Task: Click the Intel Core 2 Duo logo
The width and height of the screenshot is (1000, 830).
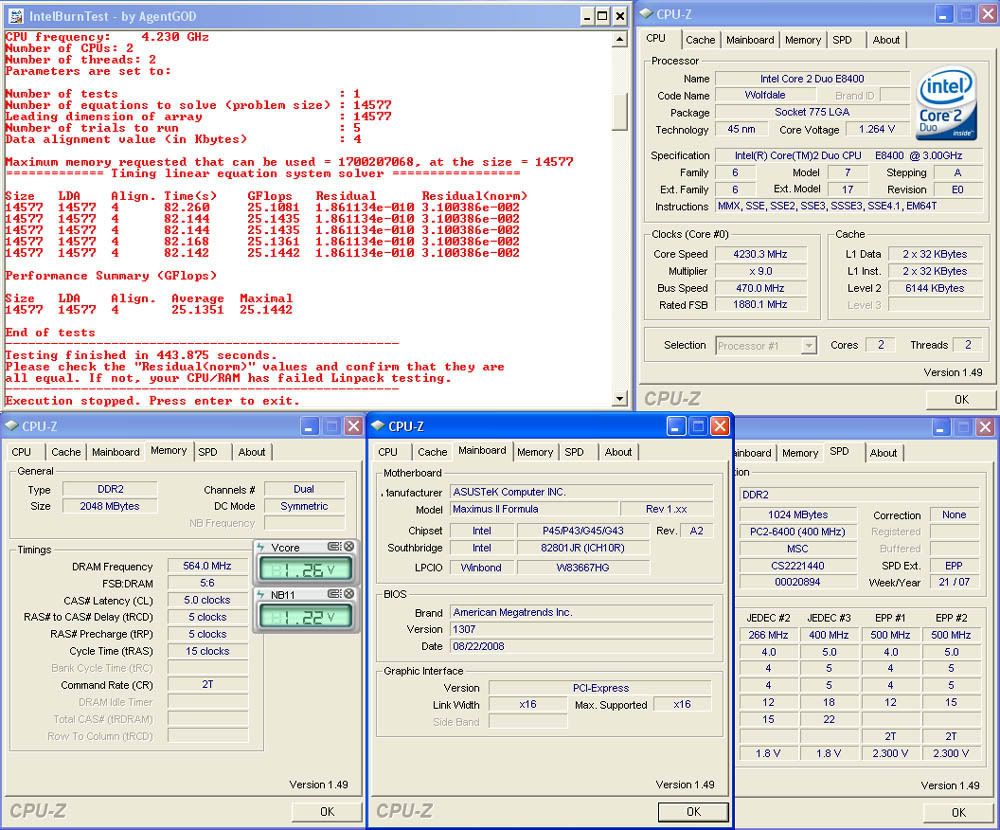Action: pyautogui.click(x=946, y=104)
